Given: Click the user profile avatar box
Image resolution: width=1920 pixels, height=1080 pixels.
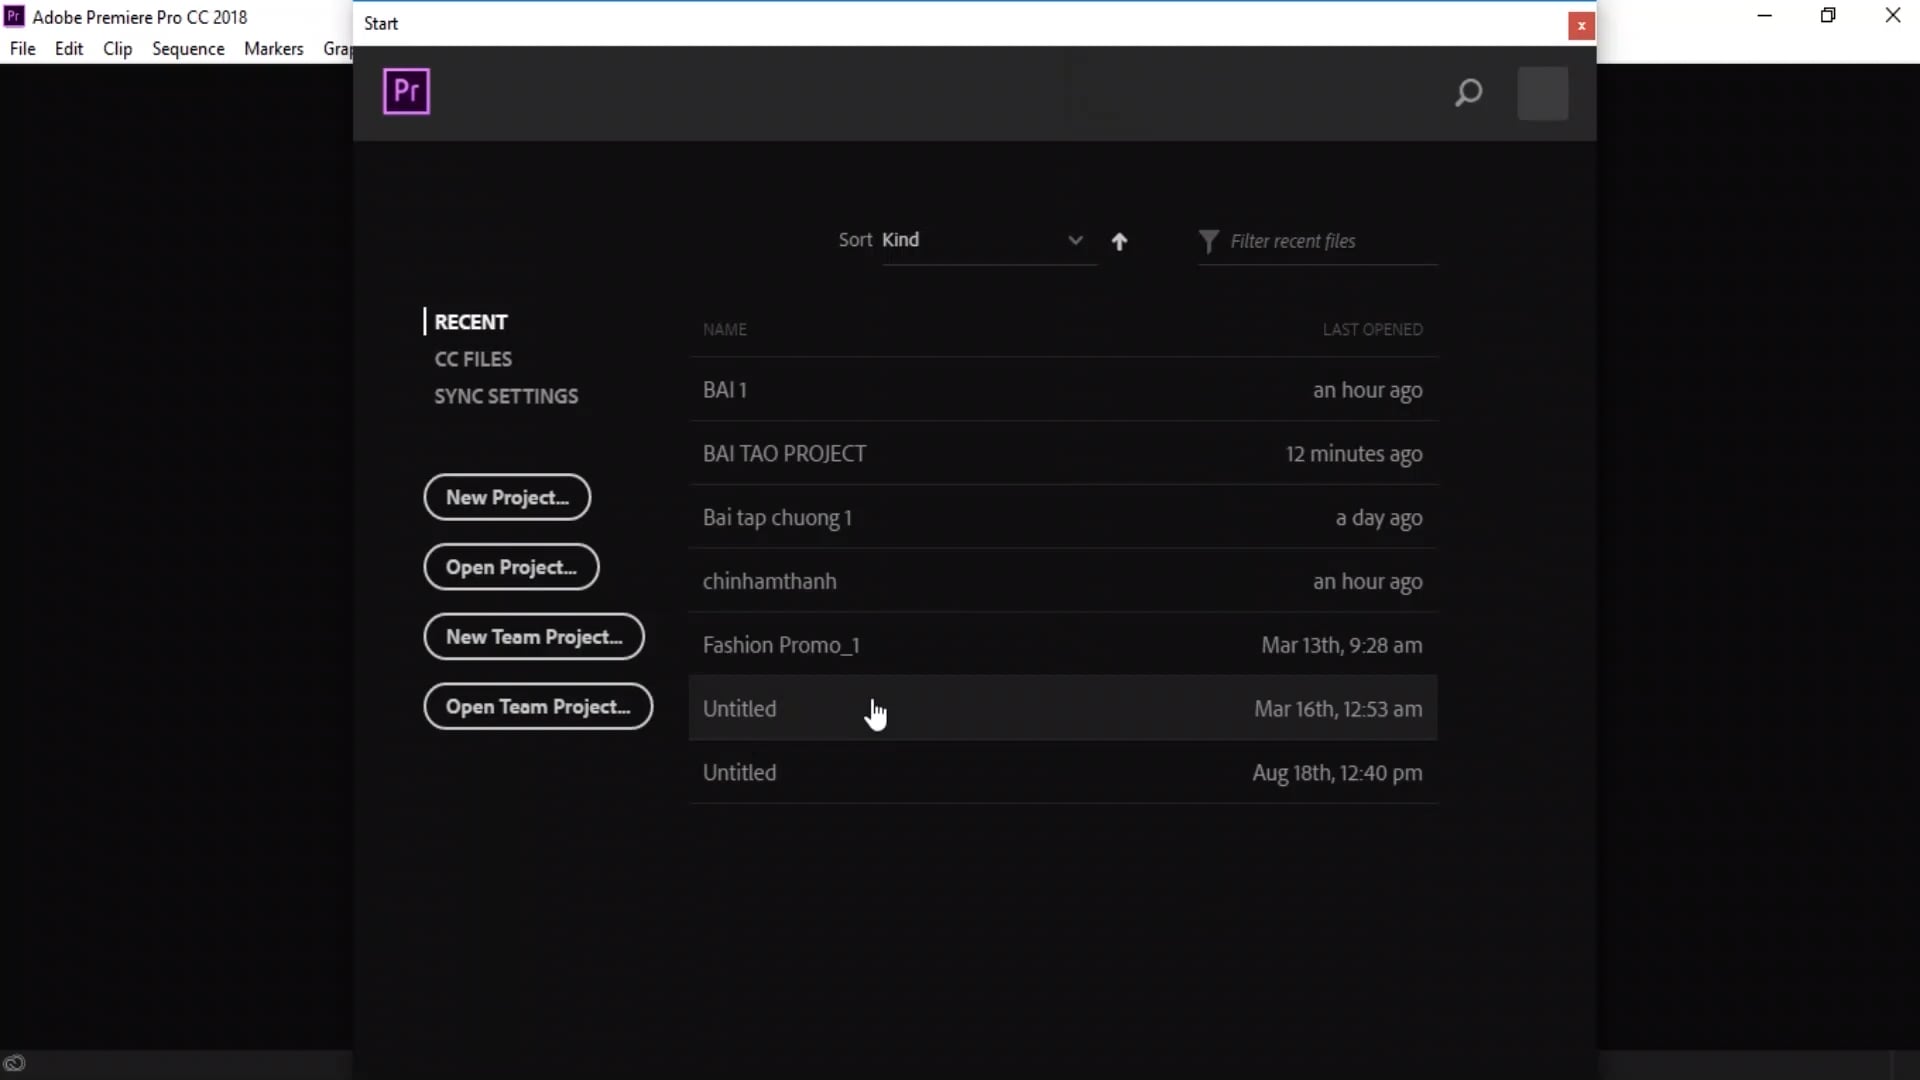Looking at the screenshot, I should tap(1542, 93).
